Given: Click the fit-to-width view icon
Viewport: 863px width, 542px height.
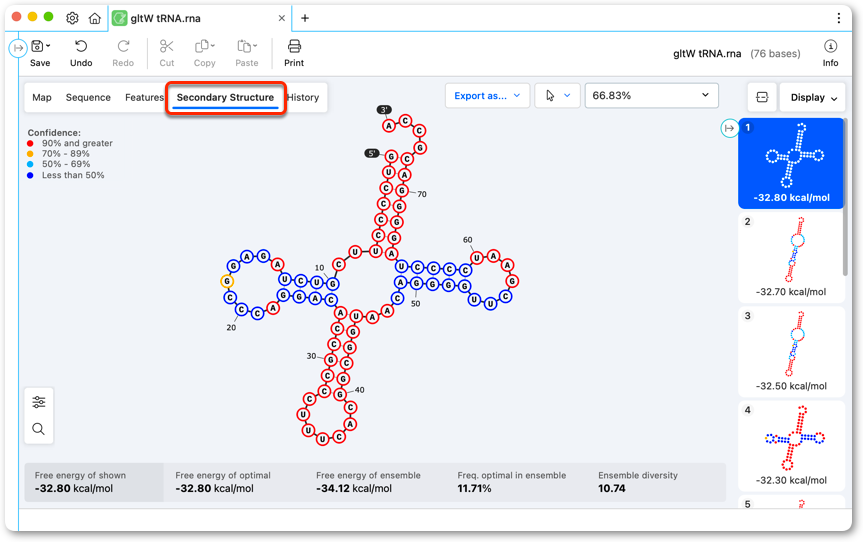Looking at the screenshot, I should (762, 97).
